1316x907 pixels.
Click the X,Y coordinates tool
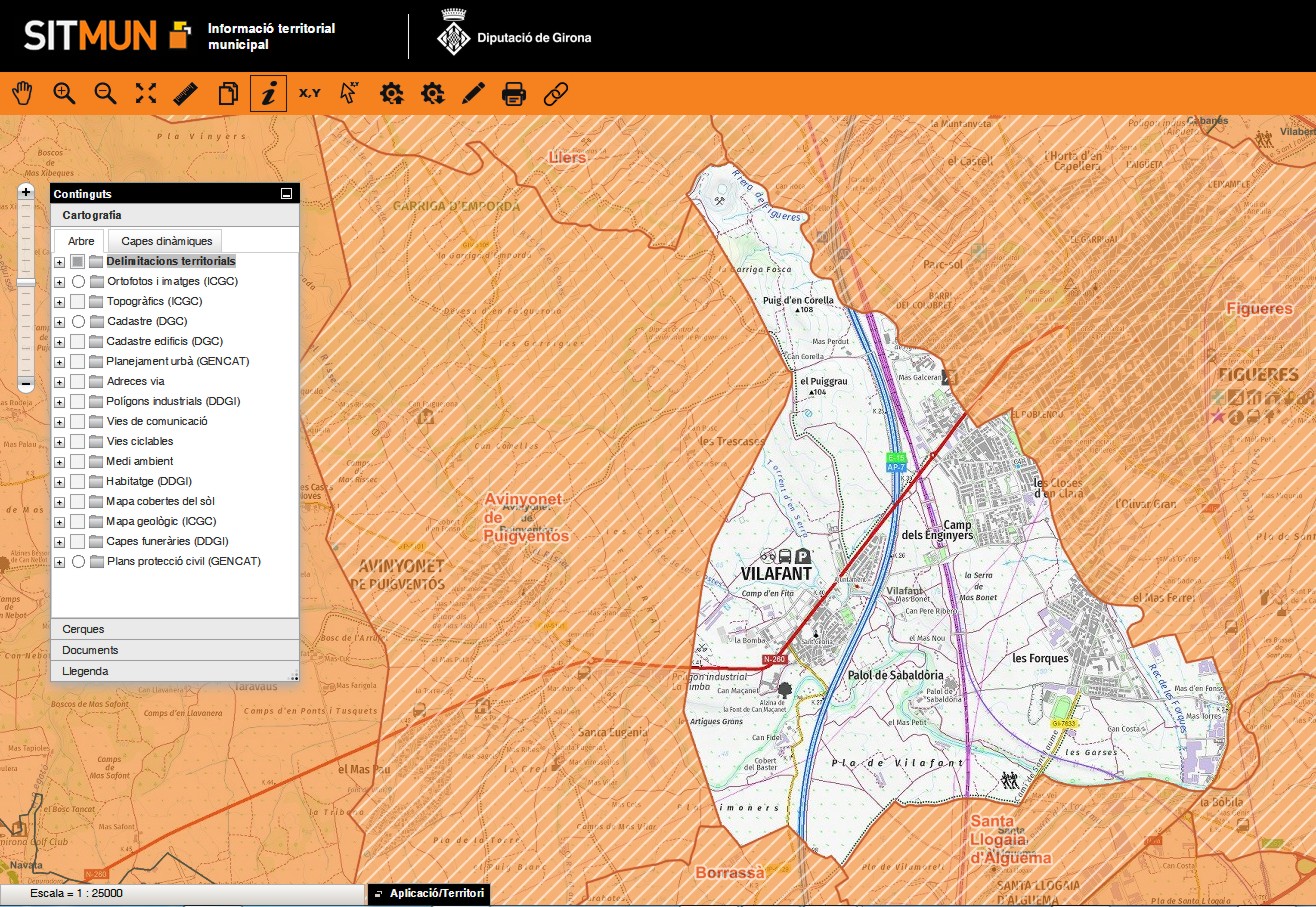click(309, 94)
